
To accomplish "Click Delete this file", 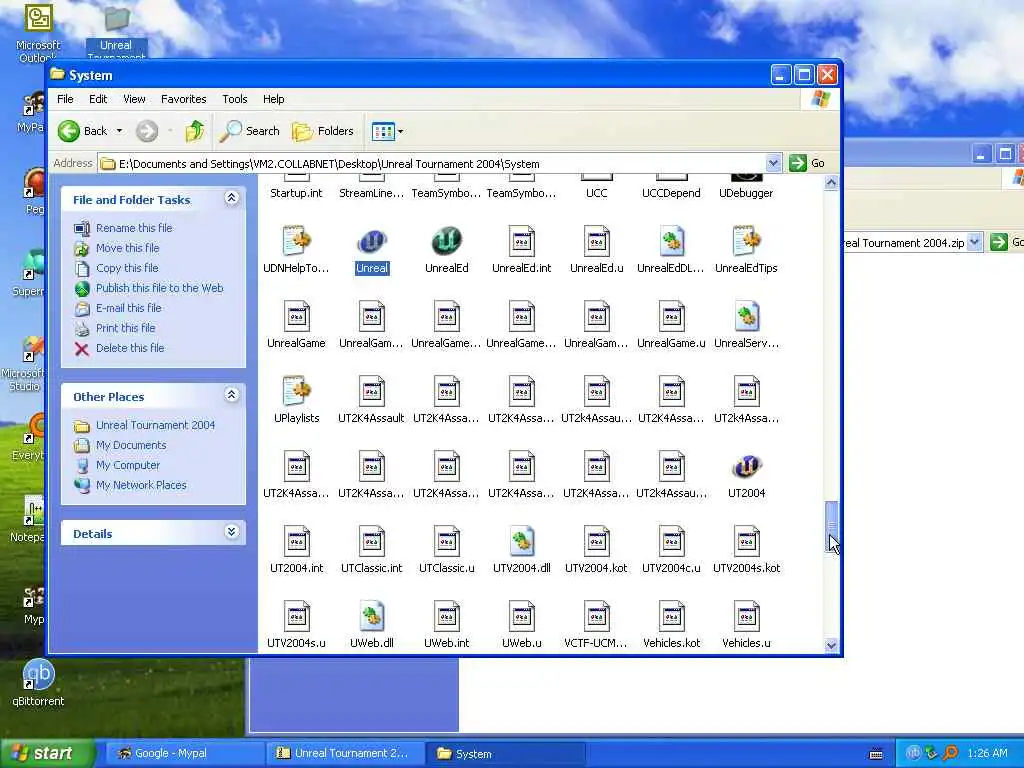I will pos(130,348).
